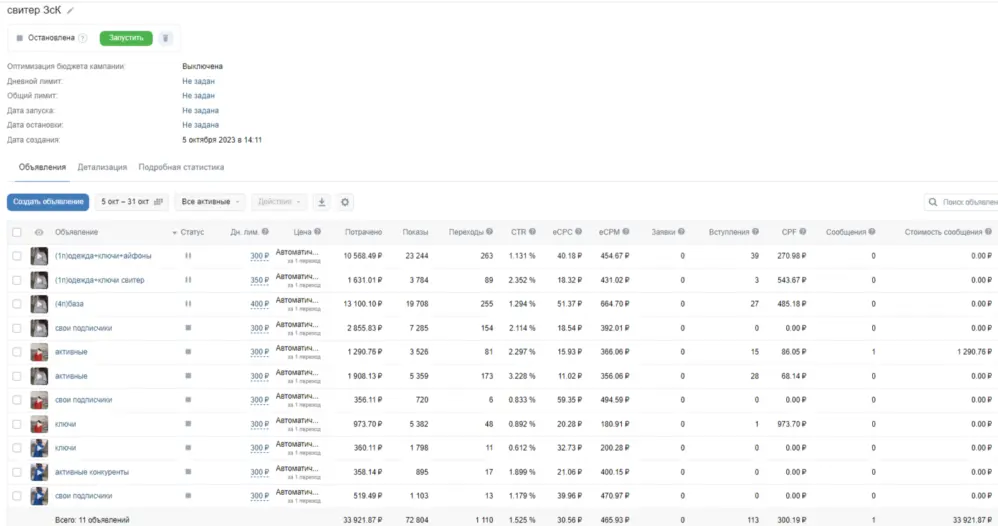Click the pencil icon to rename campaign
Screen dimensions: 998x526
coord(71,10)
